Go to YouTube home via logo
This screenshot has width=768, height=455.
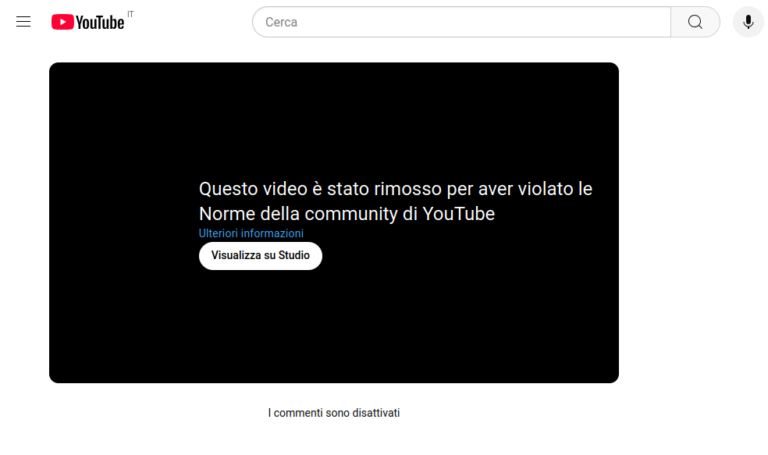tap(88, 22)
